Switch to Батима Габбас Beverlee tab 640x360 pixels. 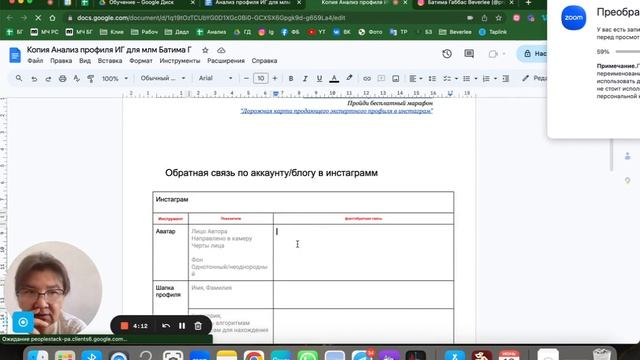pos(466,3)
